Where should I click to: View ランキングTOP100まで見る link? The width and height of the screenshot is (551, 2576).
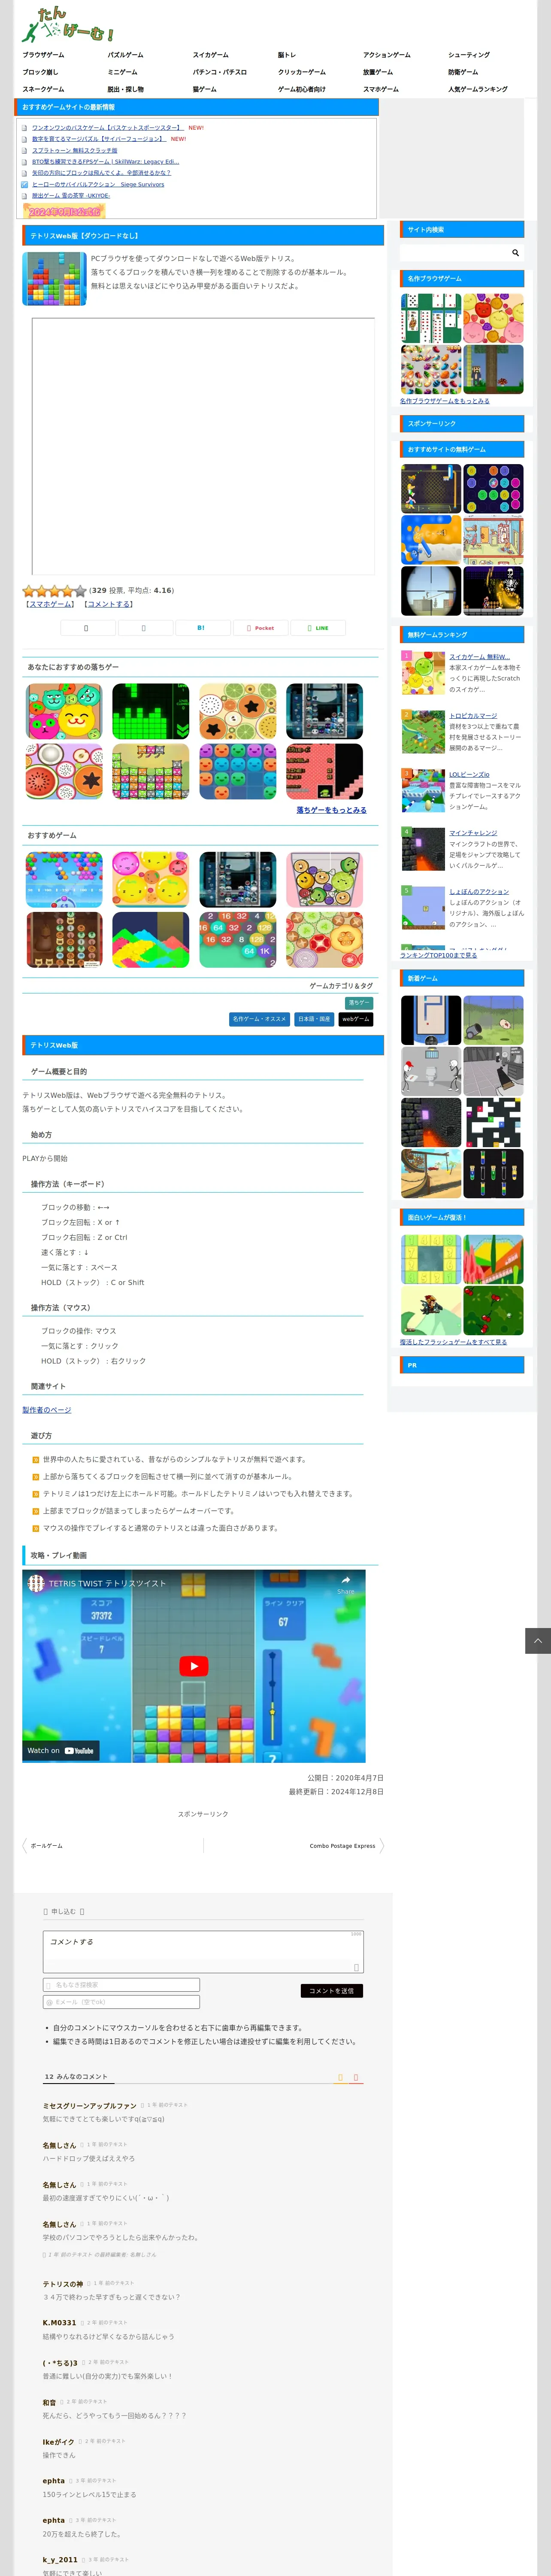click(x=438, y=955)
